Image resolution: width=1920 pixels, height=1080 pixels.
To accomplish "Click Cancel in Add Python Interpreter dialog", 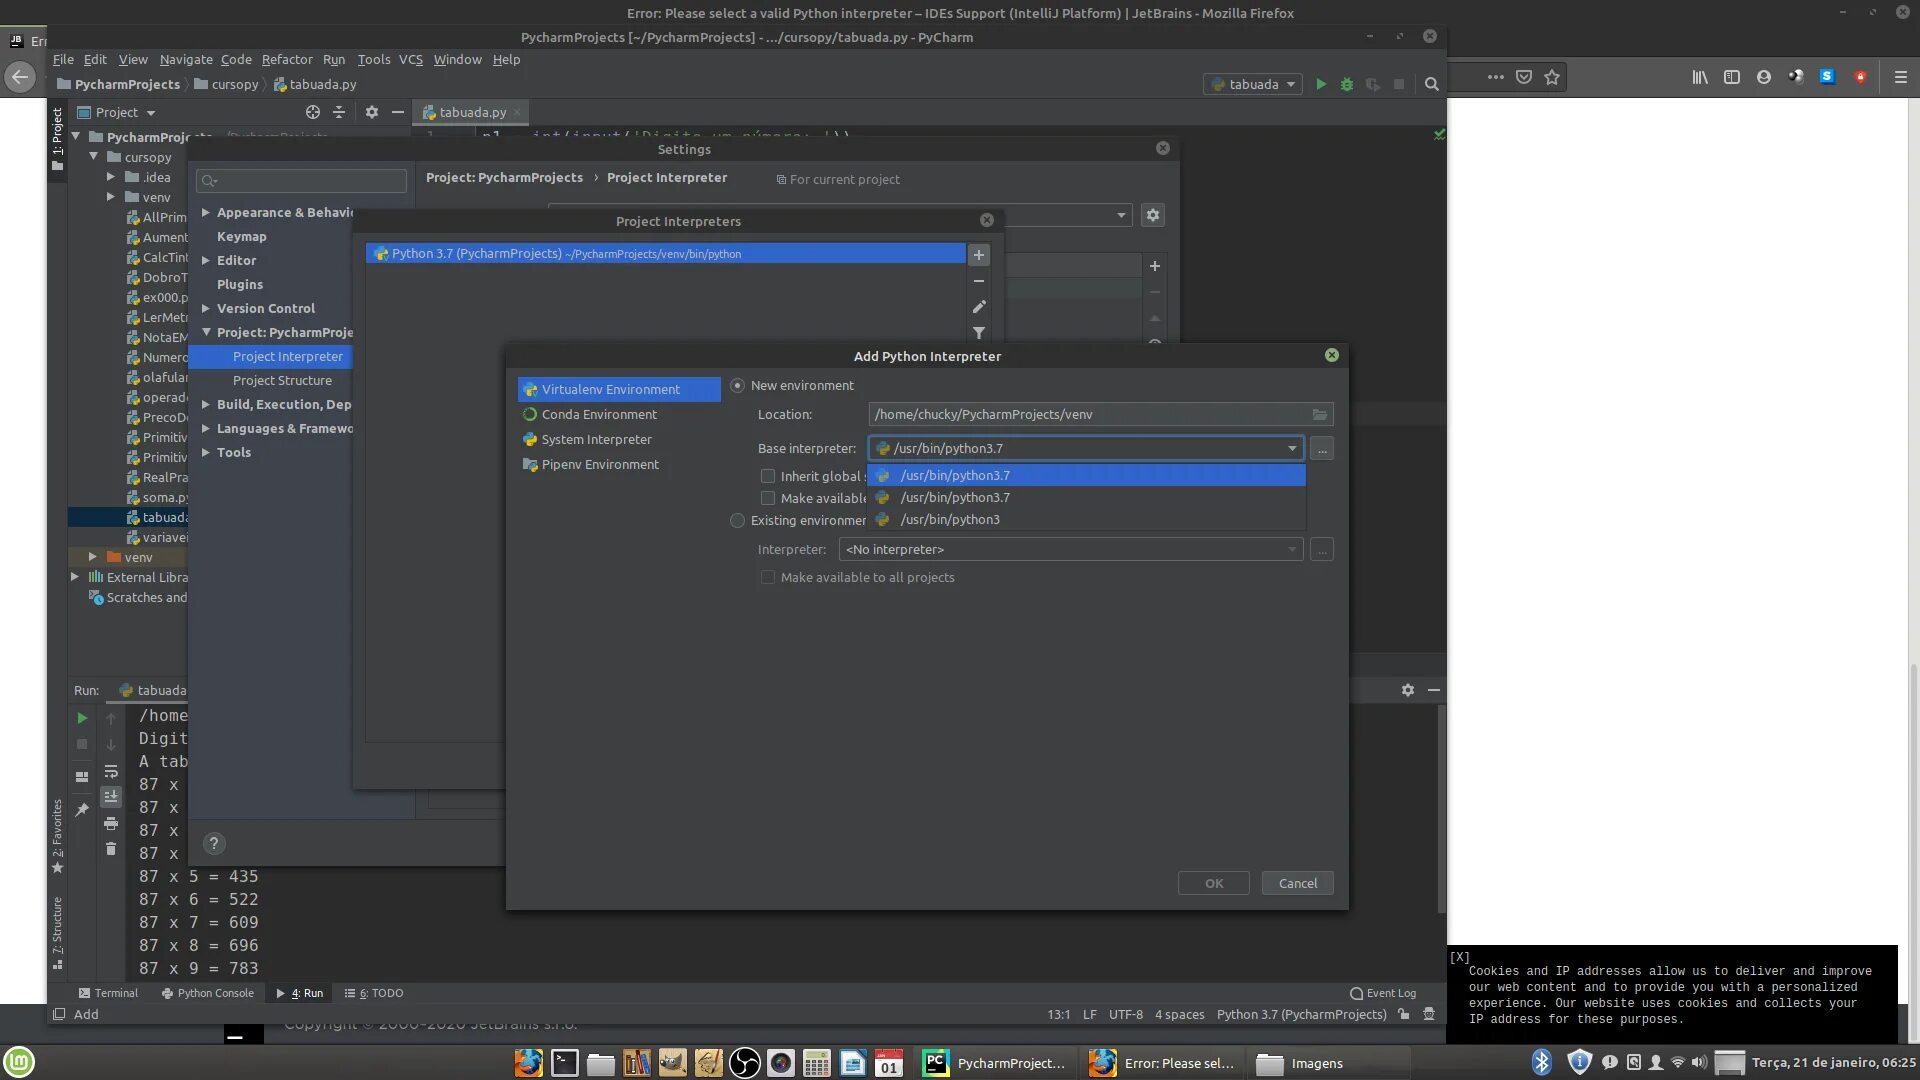I will [x=1297, y=884].
